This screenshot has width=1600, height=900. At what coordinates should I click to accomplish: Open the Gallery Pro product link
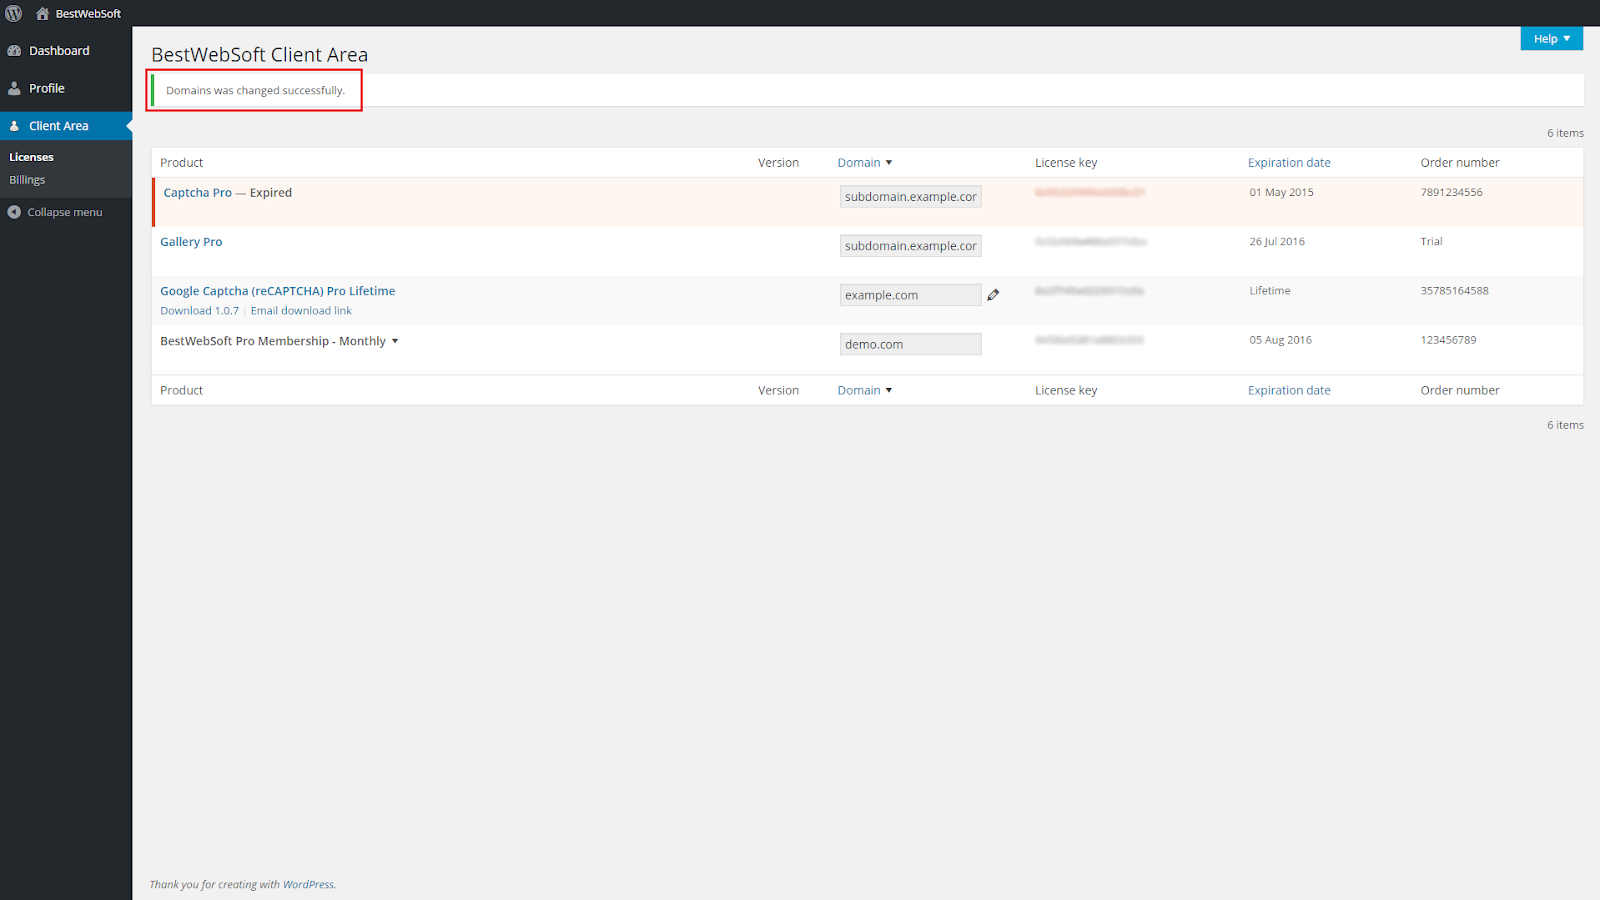[x=191, y=242]
